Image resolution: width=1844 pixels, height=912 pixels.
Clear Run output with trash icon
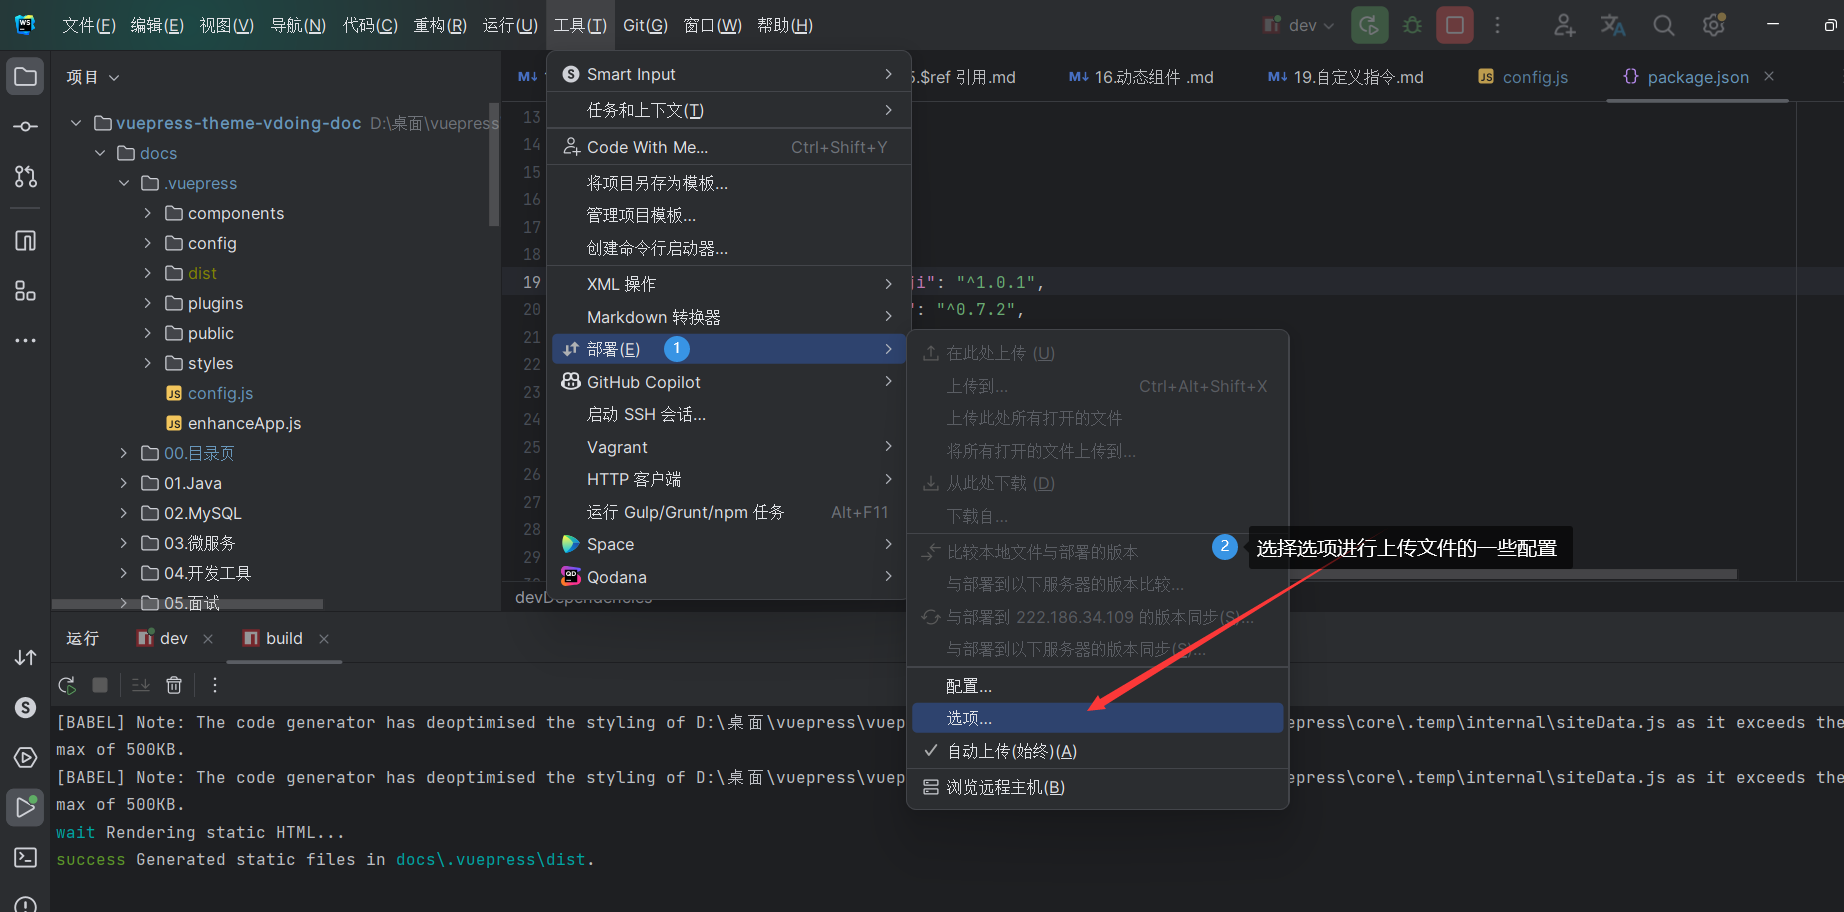(x=174, y=685)
